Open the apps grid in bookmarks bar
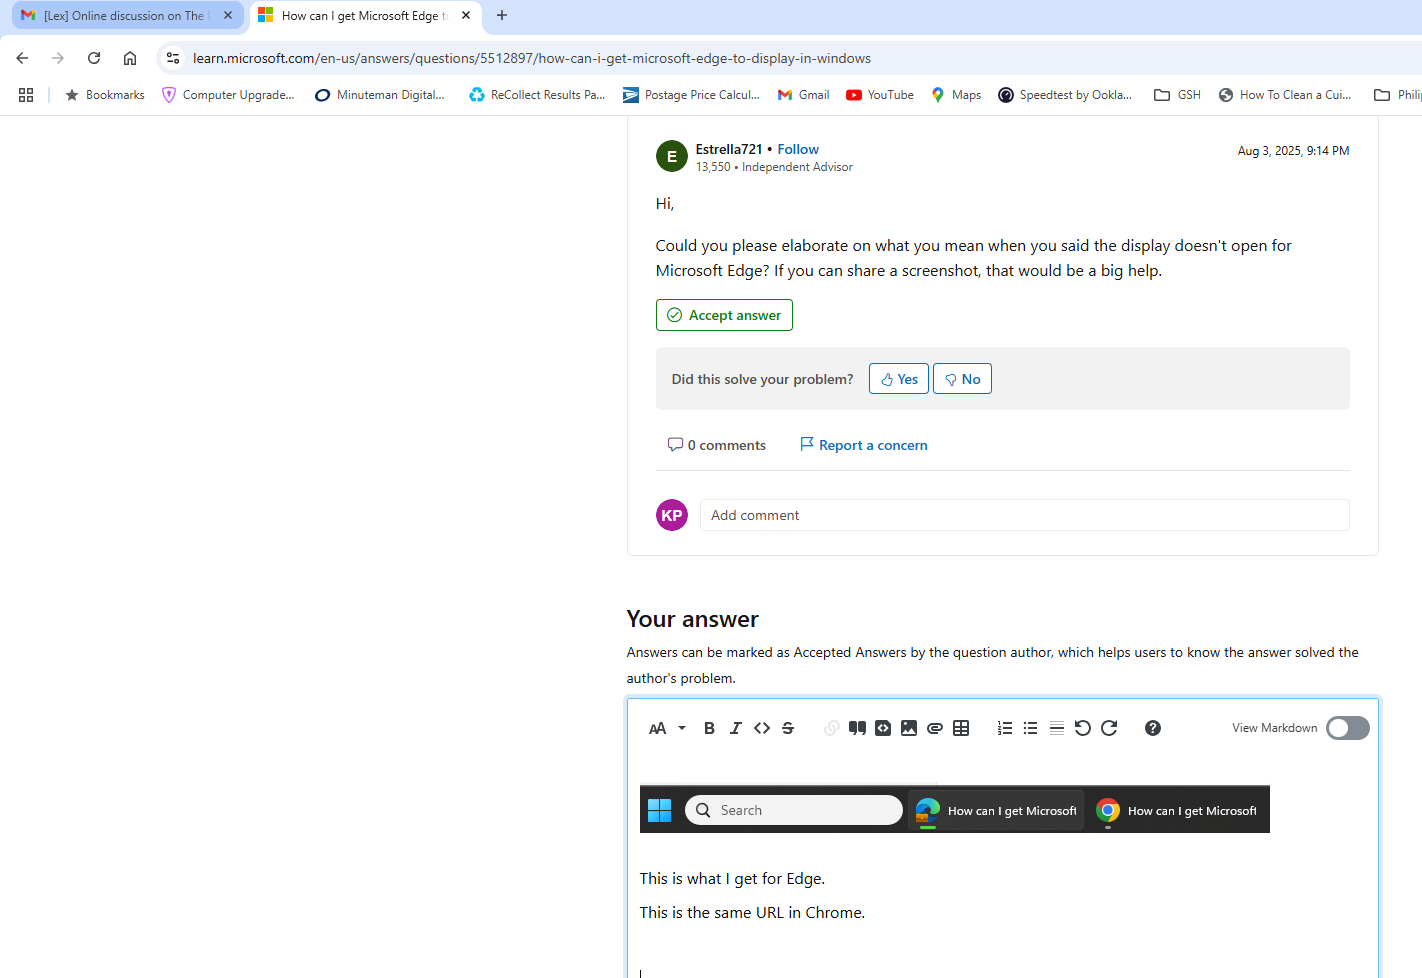1422x978 pixels. (x=26, y=95)
